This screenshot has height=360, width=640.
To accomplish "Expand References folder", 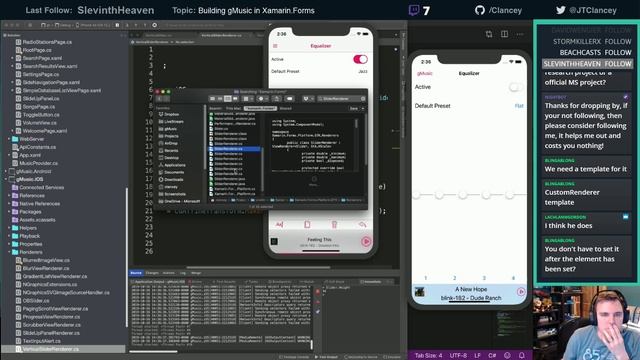I will click(9, 196).
